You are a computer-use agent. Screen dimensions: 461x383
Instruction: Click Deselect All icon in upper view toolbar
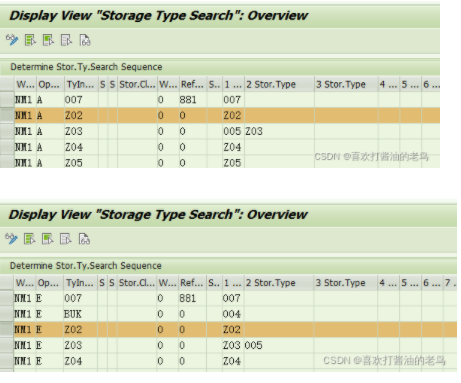tap(66, 40)
